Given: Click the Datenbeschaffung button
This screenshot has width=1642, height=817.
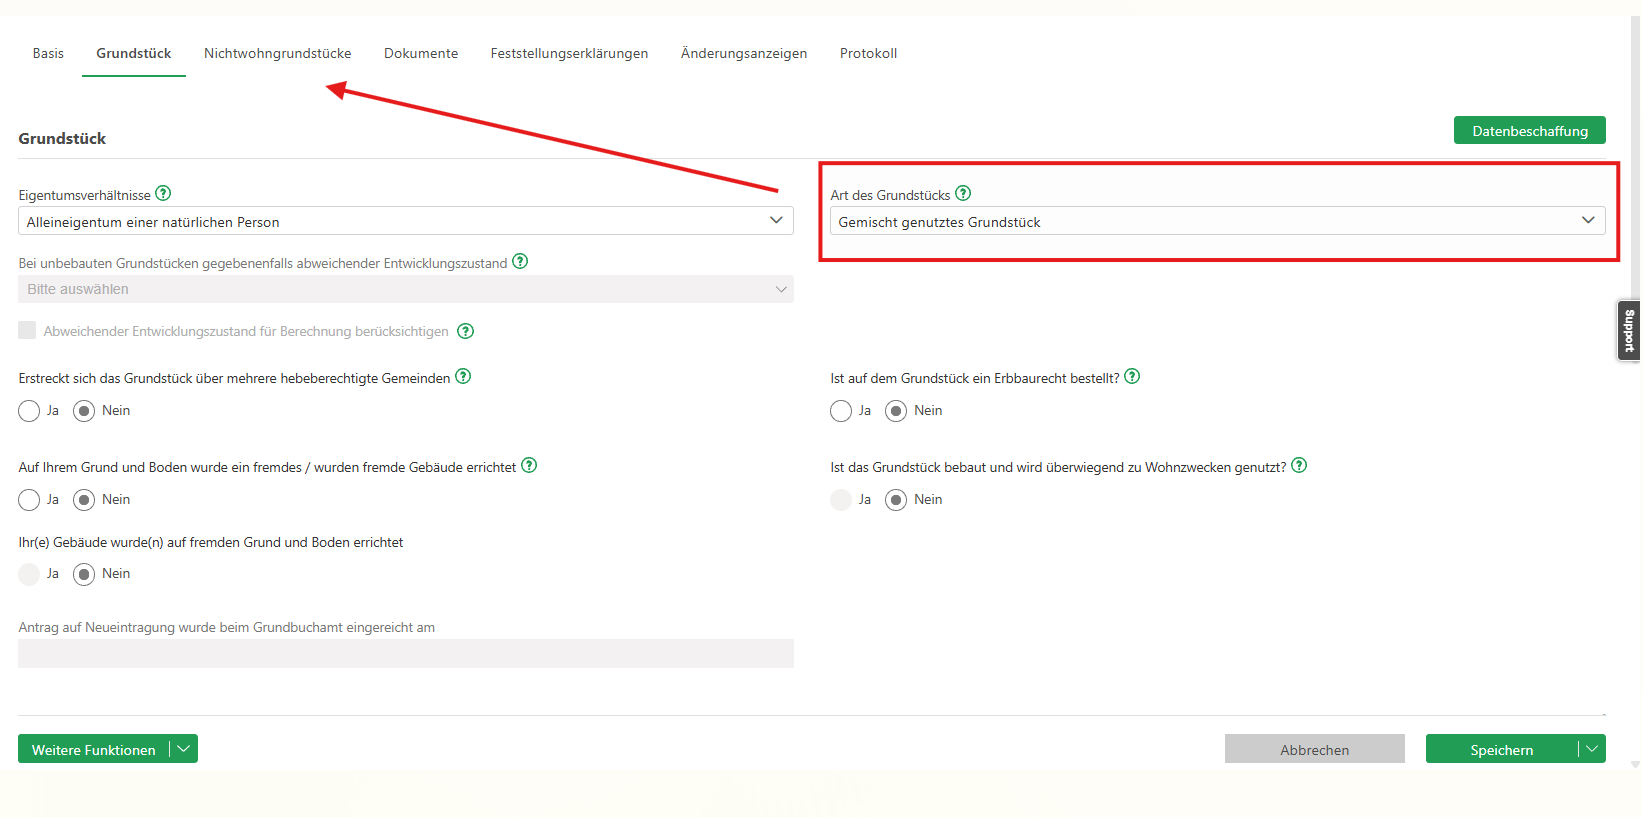Looking at the screenshot, I should pos(1529,131).
